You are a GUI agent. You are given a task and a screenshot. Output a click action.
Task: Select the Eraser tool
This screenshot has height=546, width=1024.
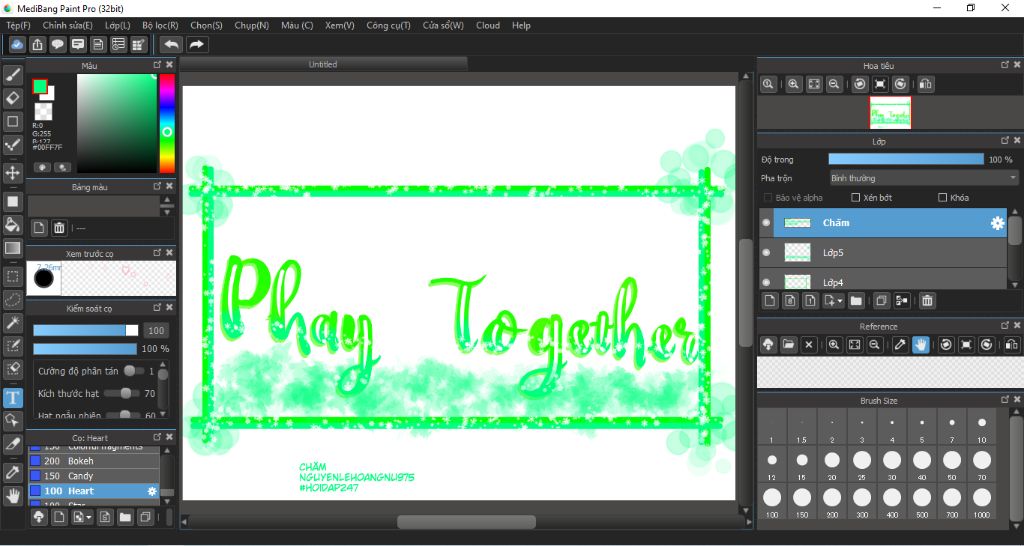tap(12, 98)
